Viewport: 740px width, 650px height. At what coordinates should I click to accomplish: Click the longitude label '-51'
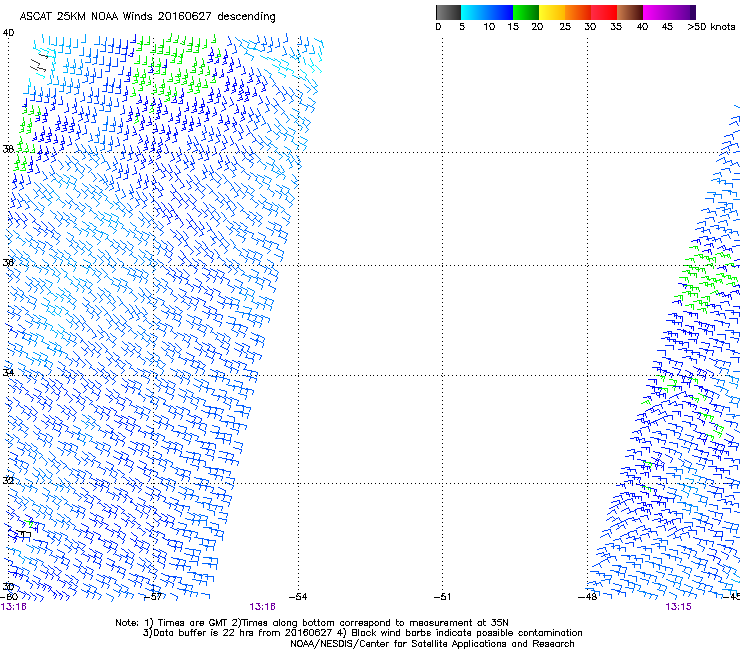pyautogui.click(x=442, y=597)
